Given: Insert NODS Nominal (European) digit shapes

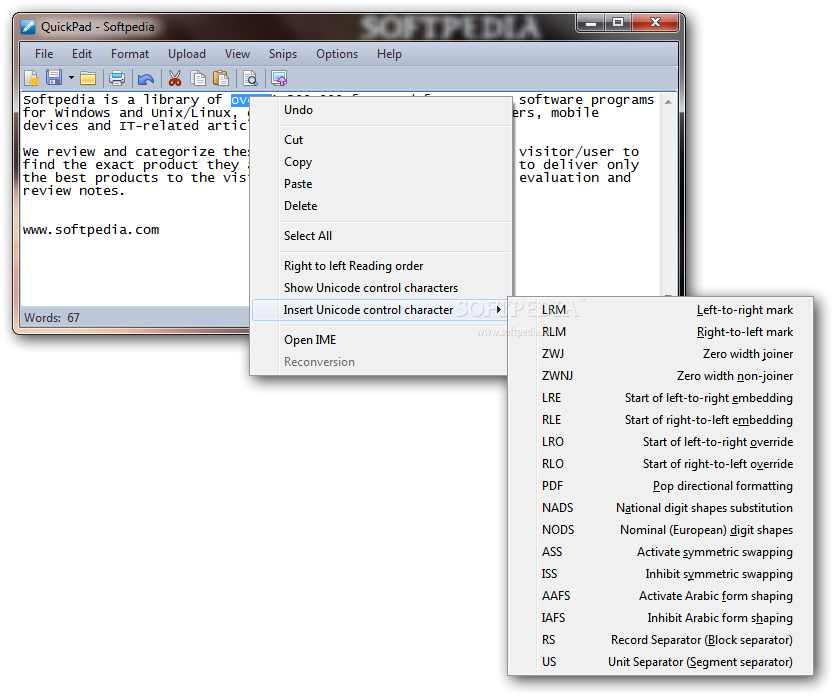Looking at the screenshot, I should 660,530.
